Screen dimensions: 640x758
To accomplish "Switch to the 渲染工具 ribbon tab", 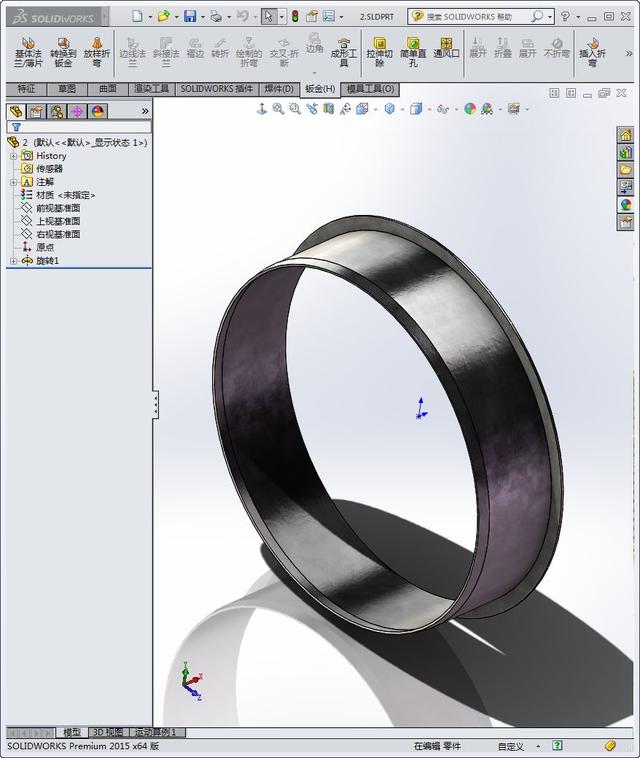I will pyautogui.click(x=152, y=89).
